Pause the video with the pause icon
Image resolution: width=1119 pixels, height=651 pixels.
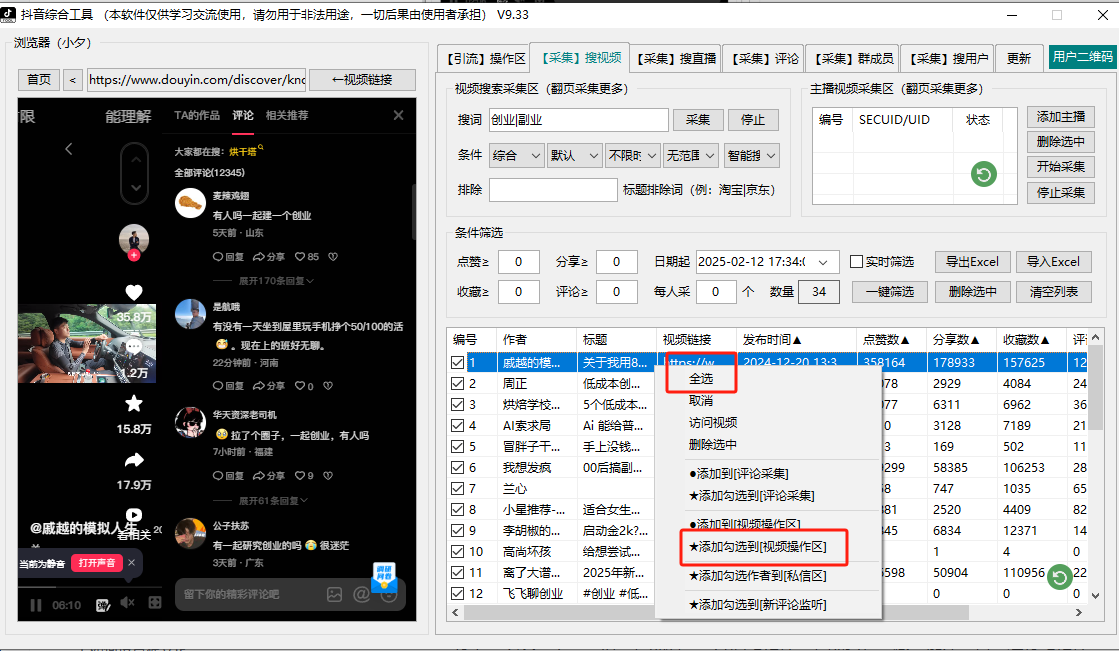pos(36,604)
